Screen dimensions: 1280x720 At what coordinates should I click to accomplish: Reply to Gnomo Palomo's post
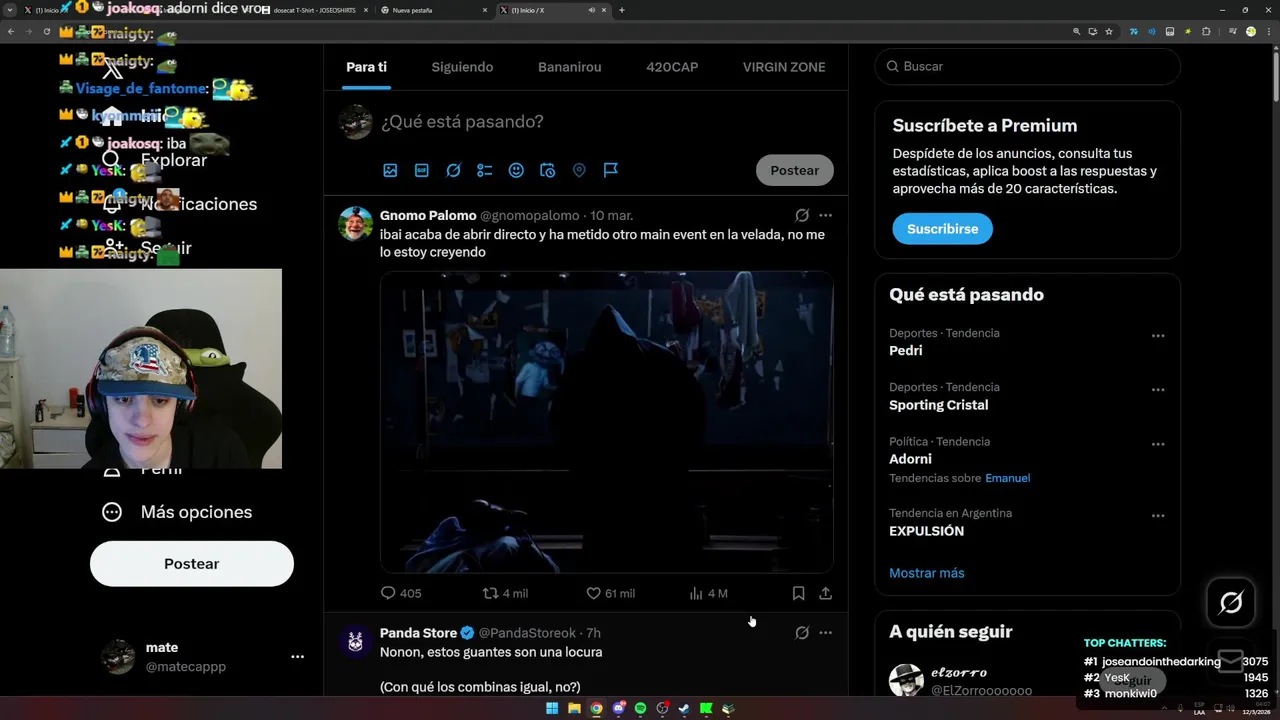(x=401, y=593)
